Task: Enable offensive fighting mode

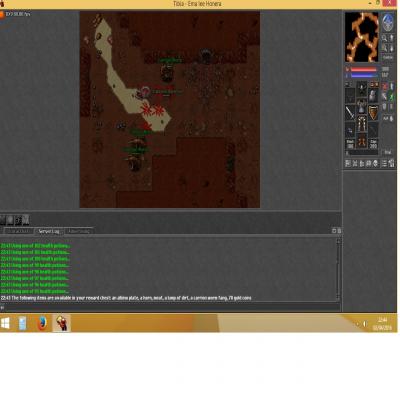Action: click(x=384, y=86)
